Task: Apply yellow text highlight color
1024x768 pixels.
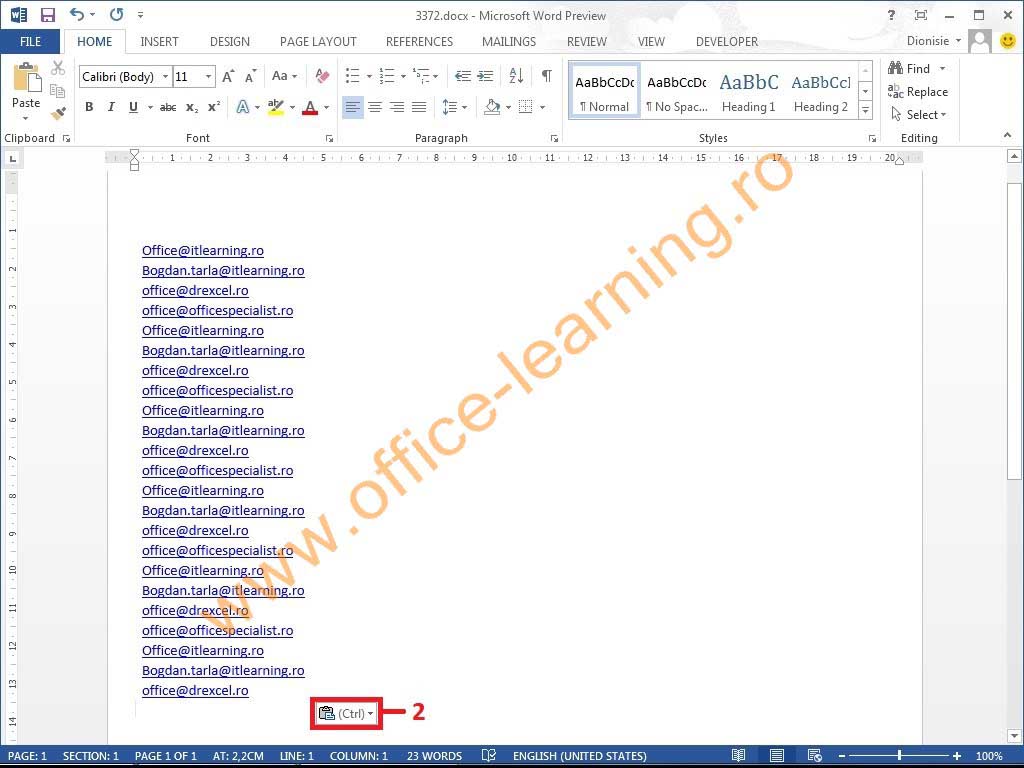Action: click(276, 107)
